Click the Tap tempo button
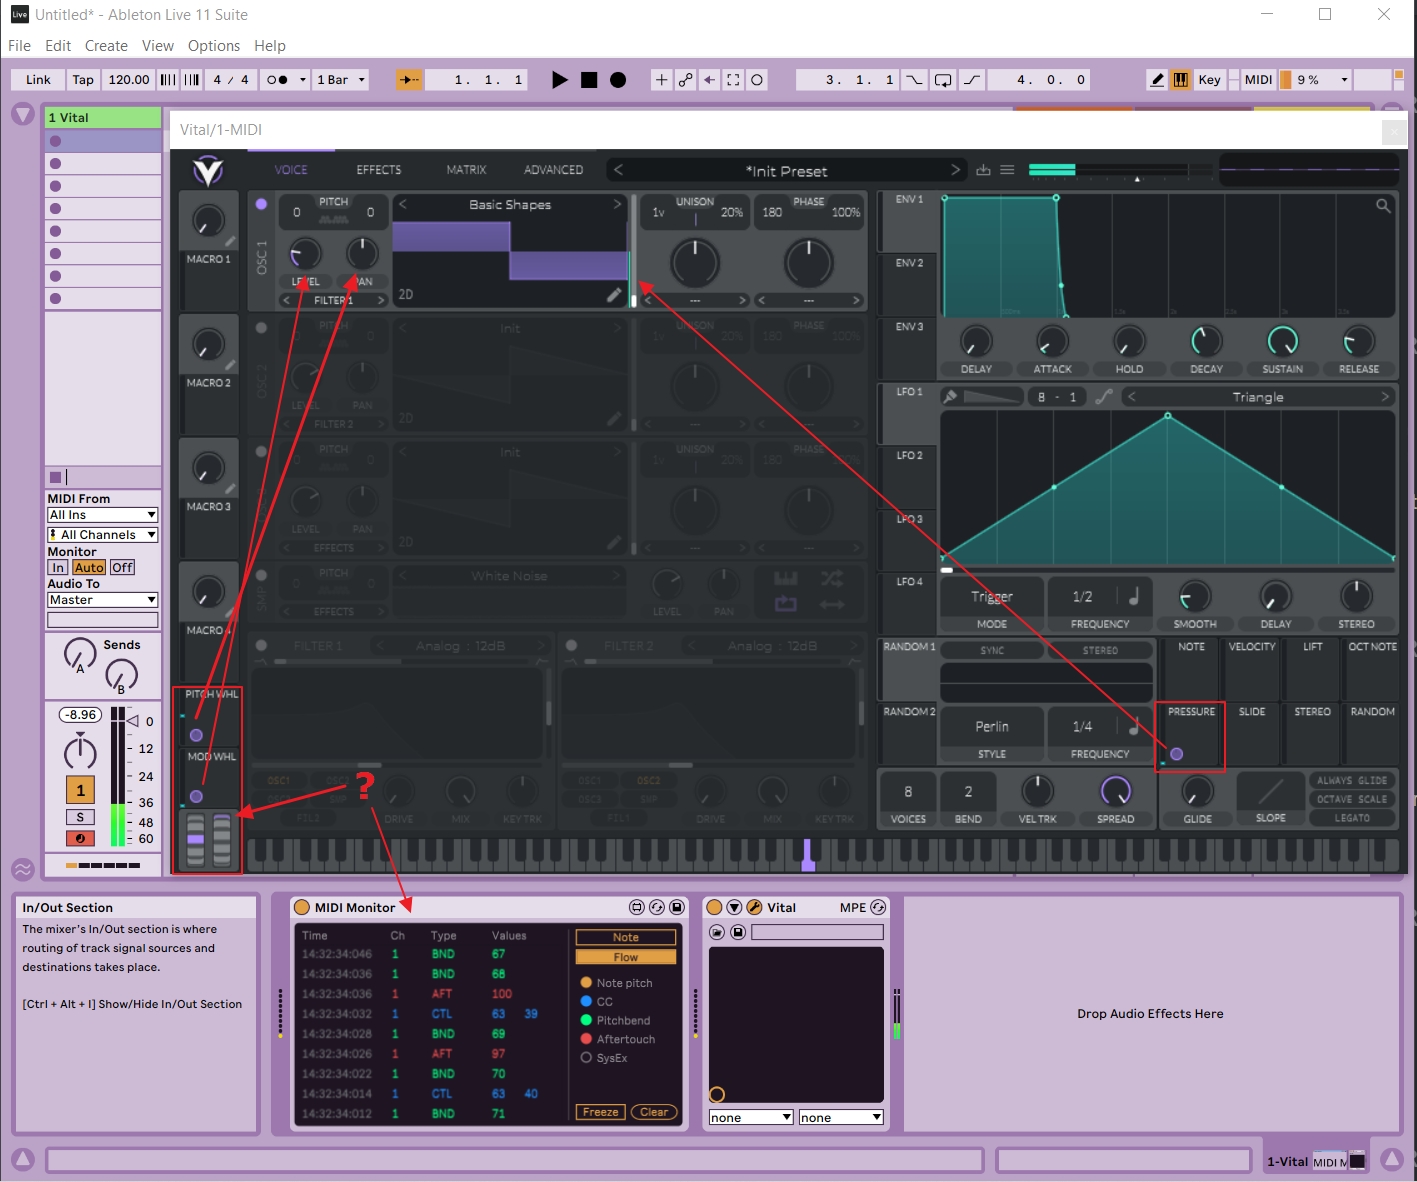The width and height of the screenshot is (1417, 1182). (83, 79)
